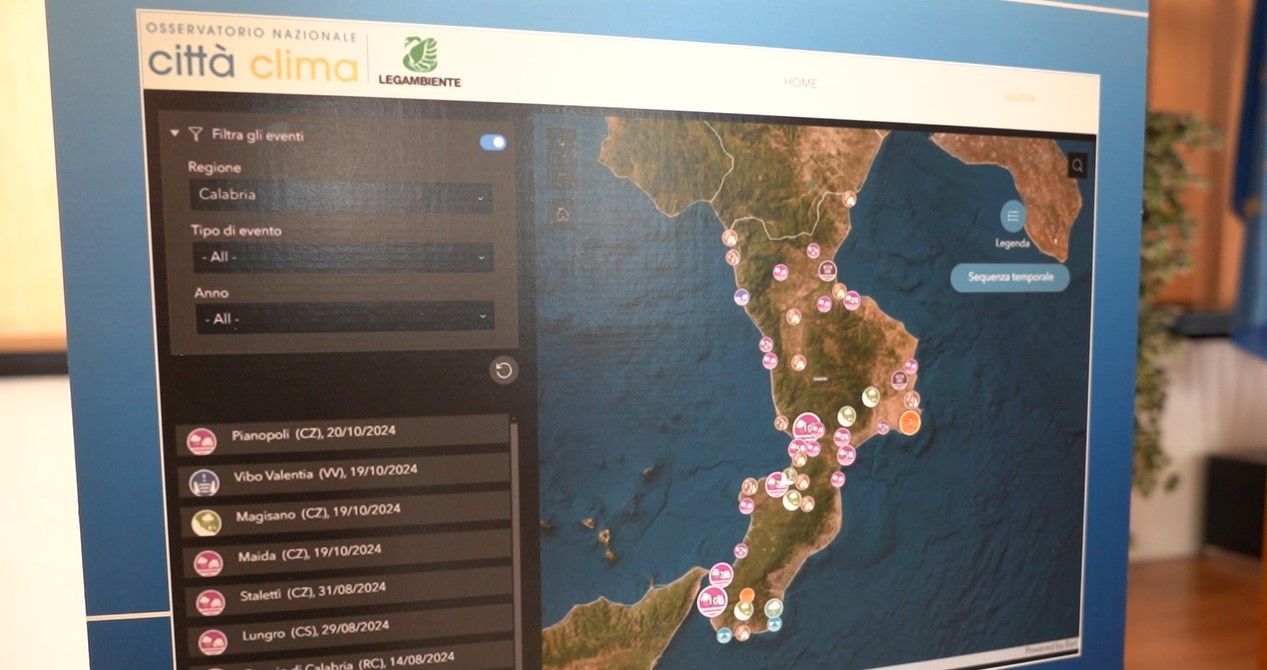Open the Regione dropdown showing Calabria

(338, 194)
